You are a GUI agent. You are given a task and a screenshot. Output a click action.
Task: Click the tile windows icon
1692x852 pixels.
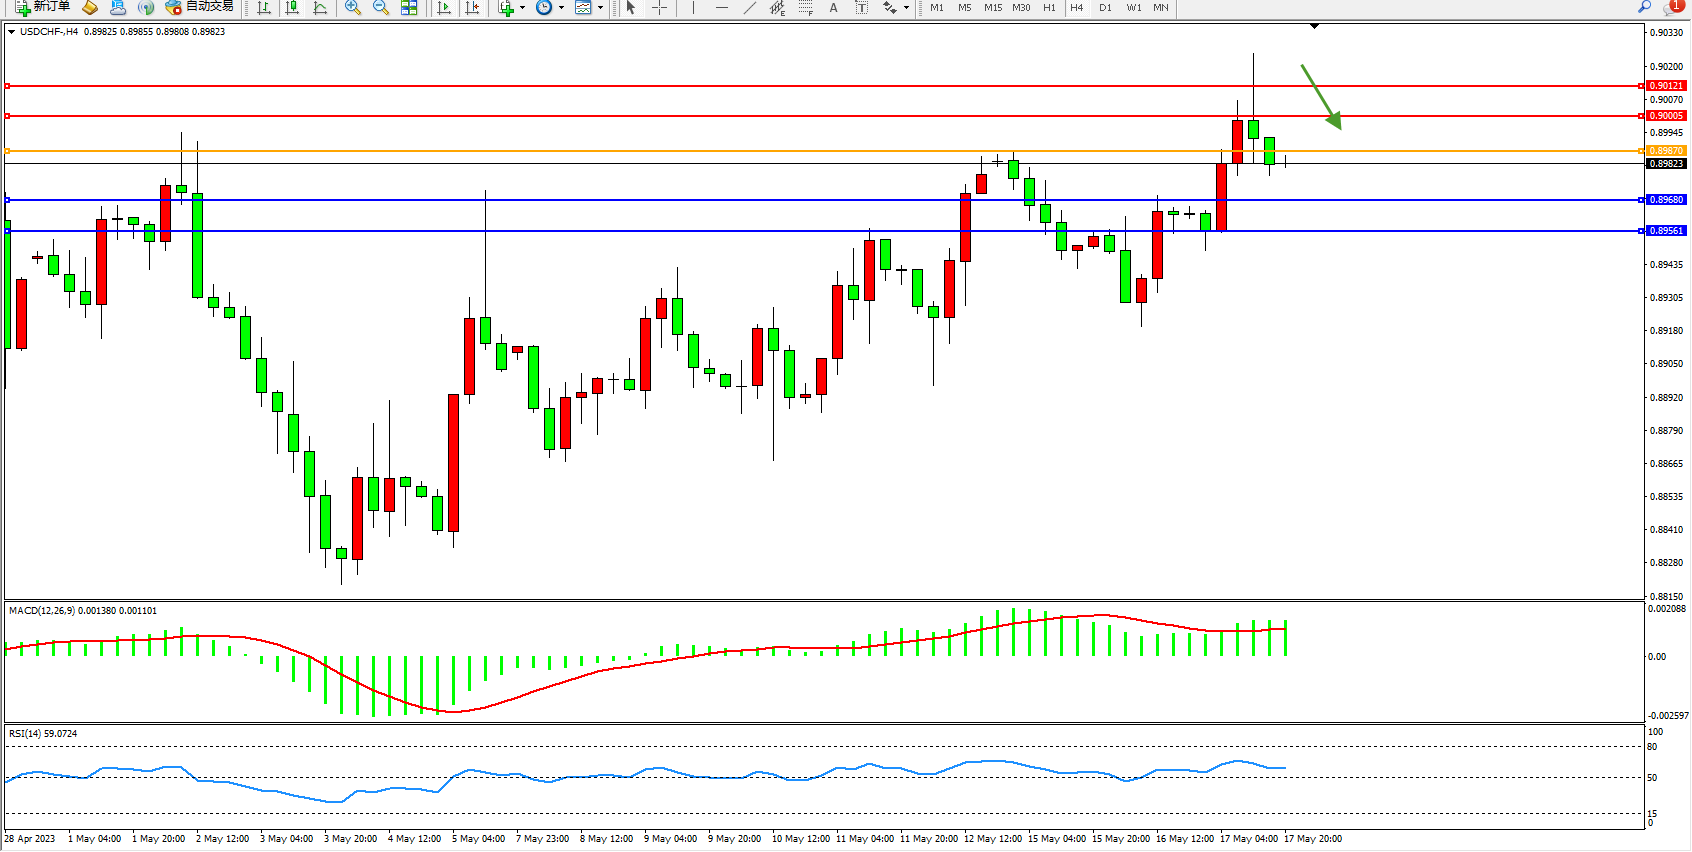409,8
